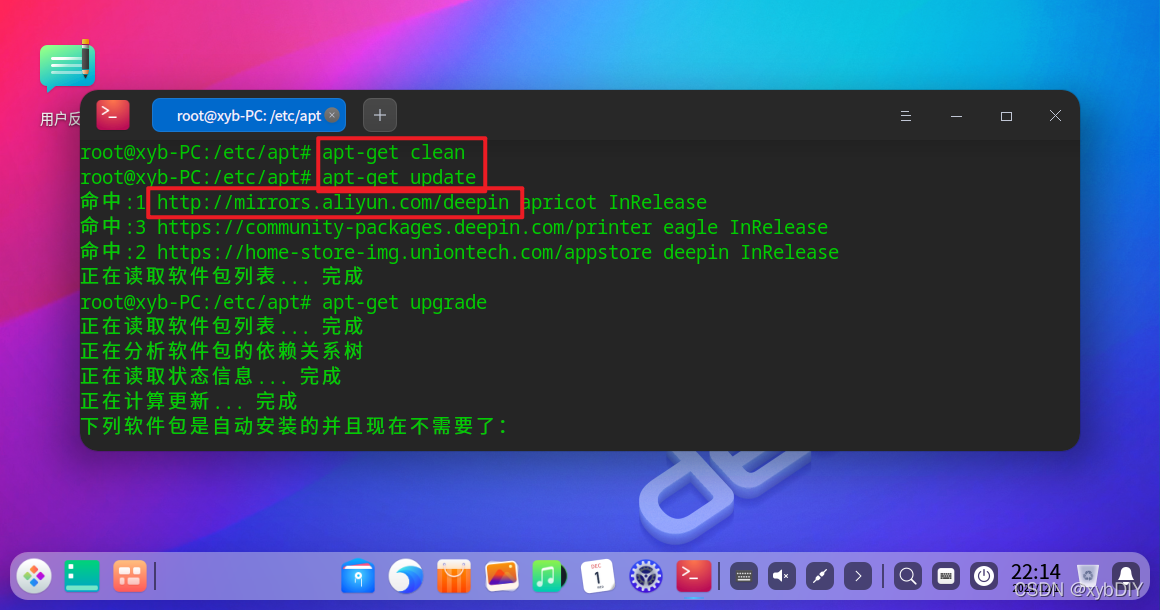Open the notification bell icon

tap(1126, 576)
